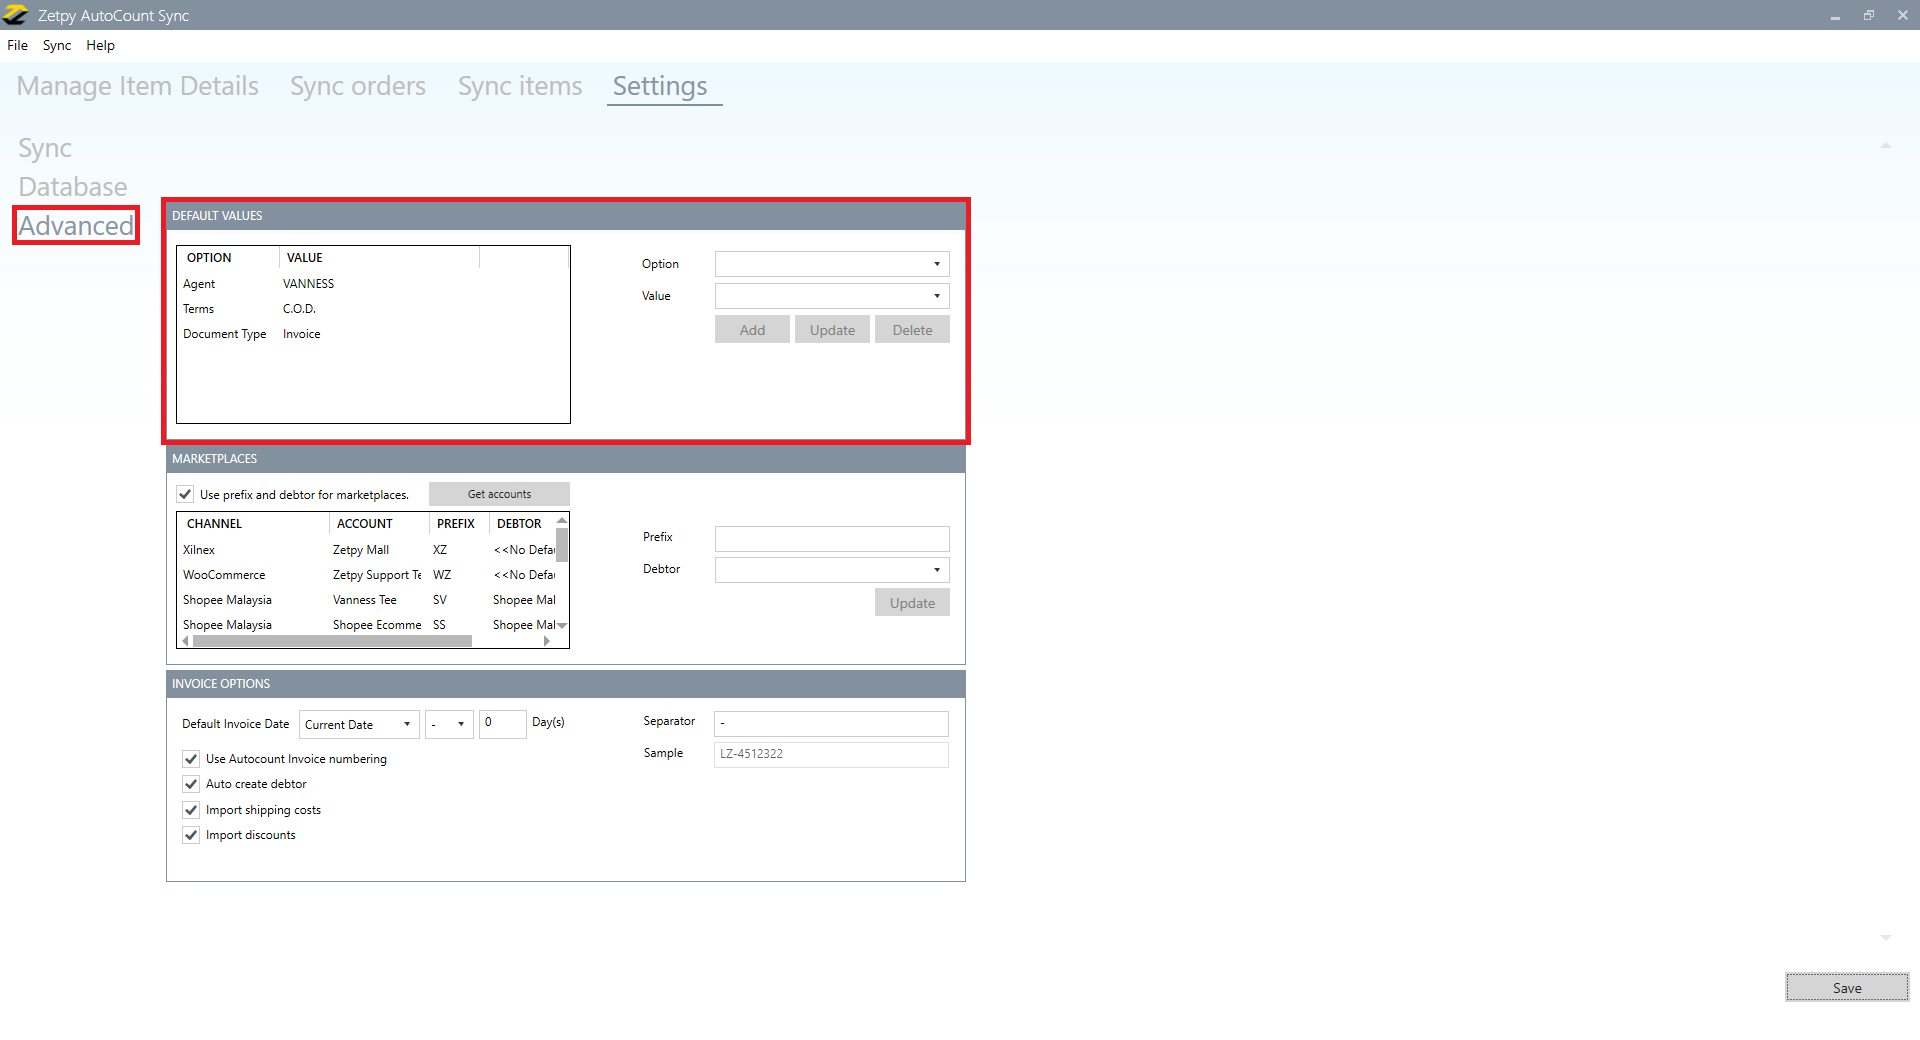
Task: Switch to the Sync orders tab
Action: 358,86
